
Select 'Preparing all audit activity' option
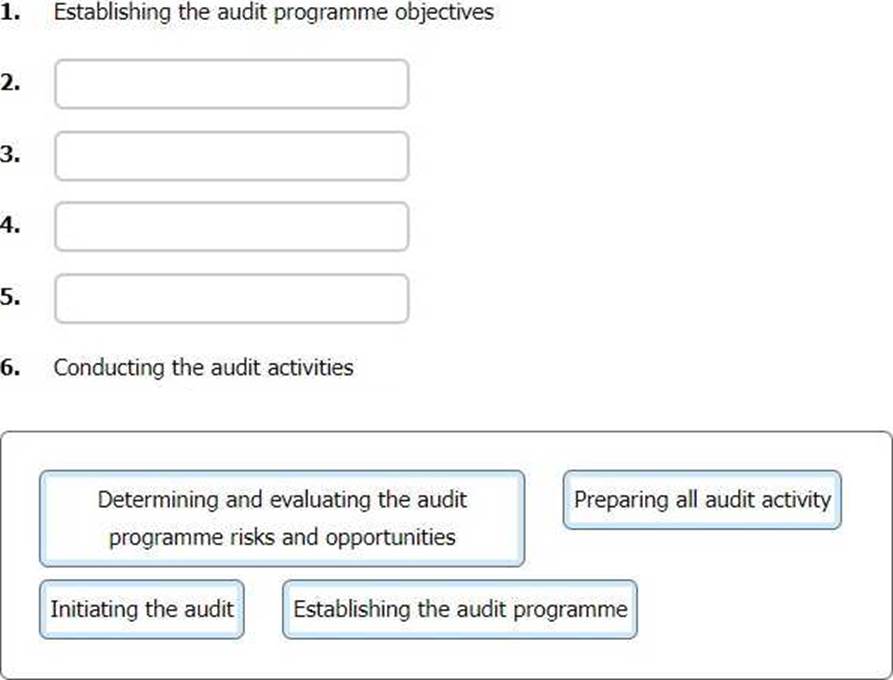click(x=702, y=500)
